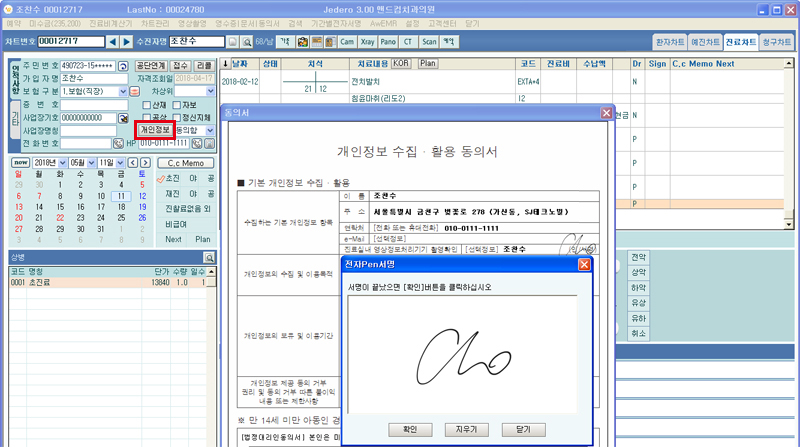Click the phone icon beside 전화번호 field
The height and width of the screenshot is (447, 800).
[116, 143]
